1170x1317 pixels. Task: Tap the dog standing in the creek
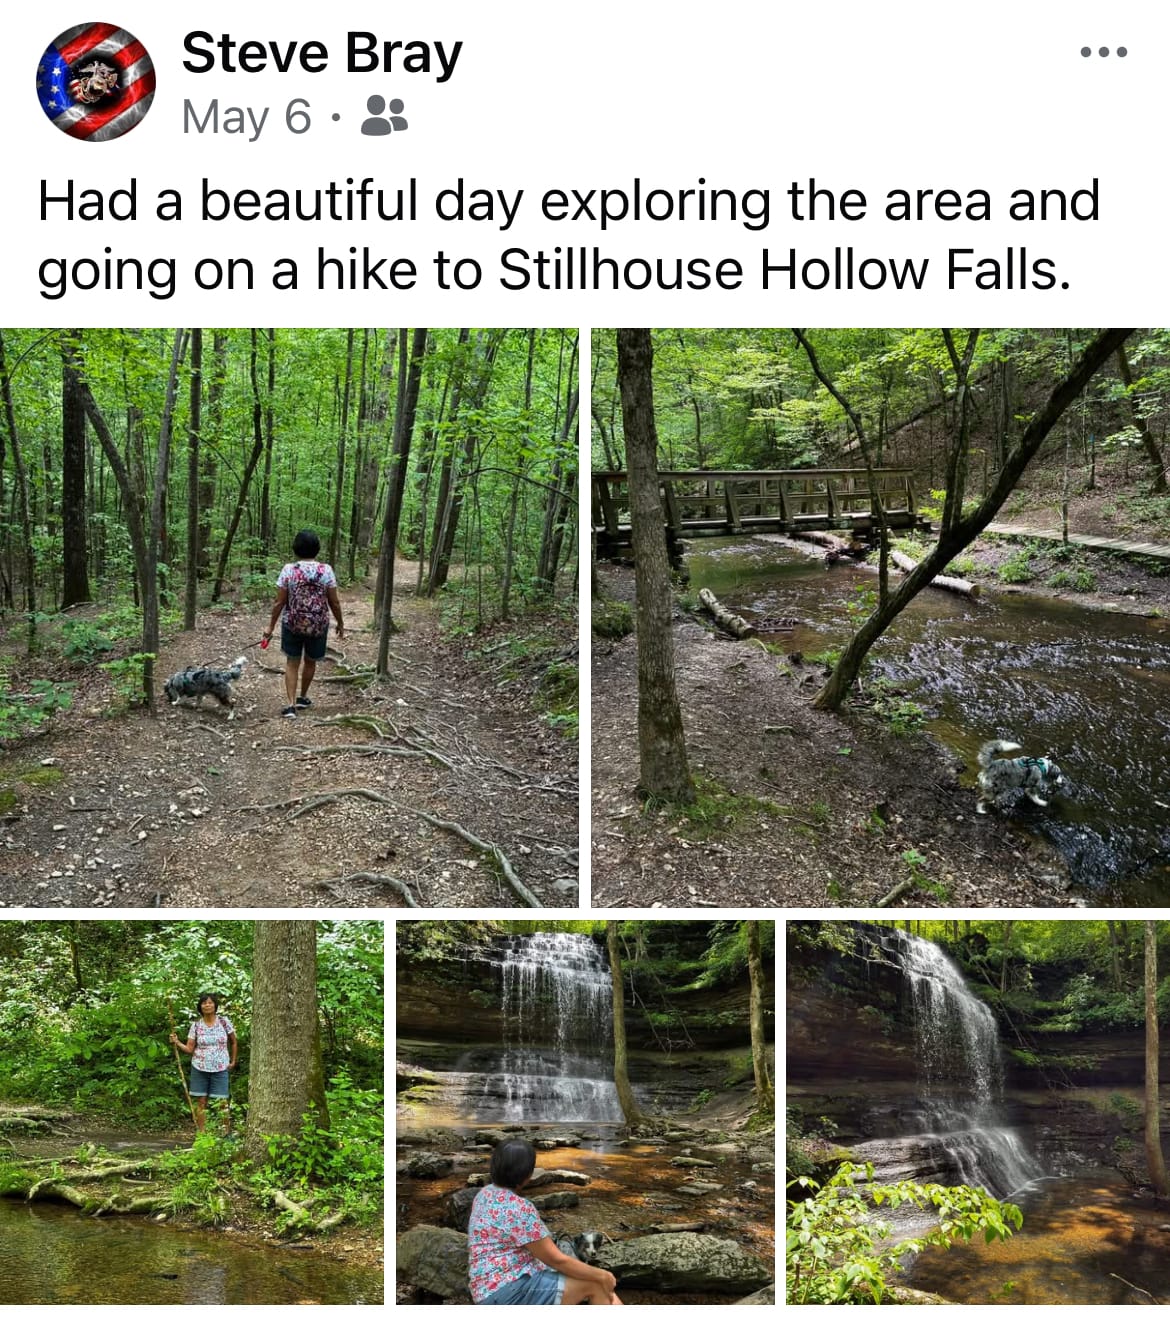coord(1017,774)
